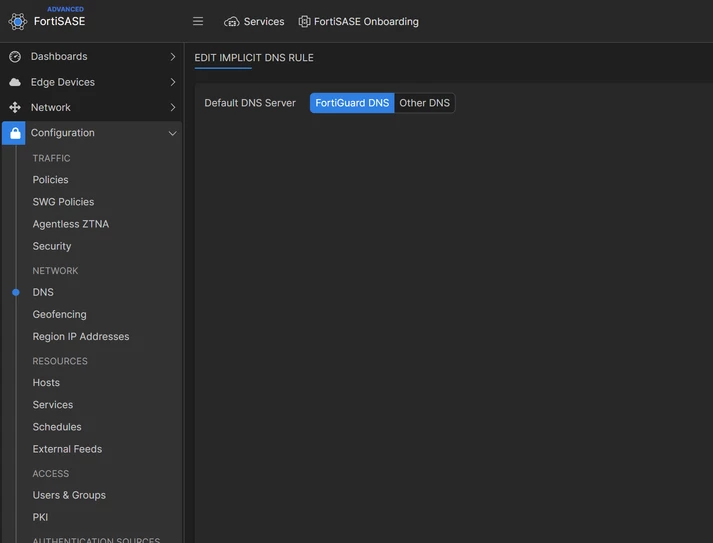This screenshot has height=543, width=713.
Task: Click the FortiSASE Onboarding icon
Action: (304, 21)
